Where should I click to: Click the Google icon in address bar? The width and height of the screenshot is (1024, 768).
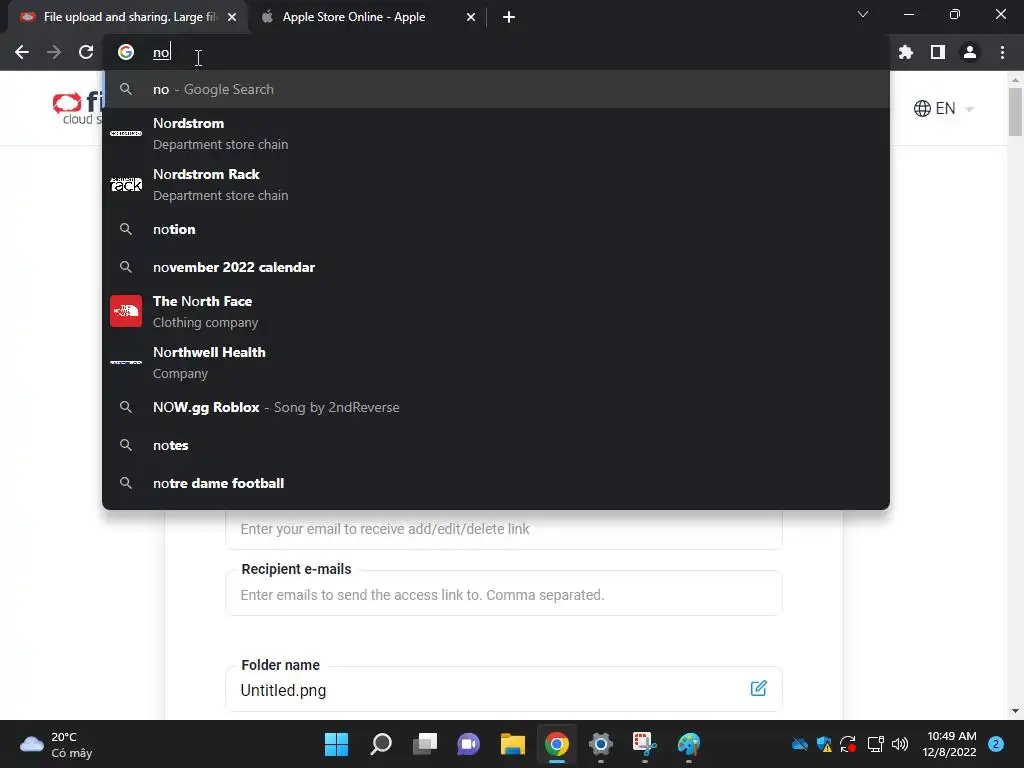tap(126, 52)
